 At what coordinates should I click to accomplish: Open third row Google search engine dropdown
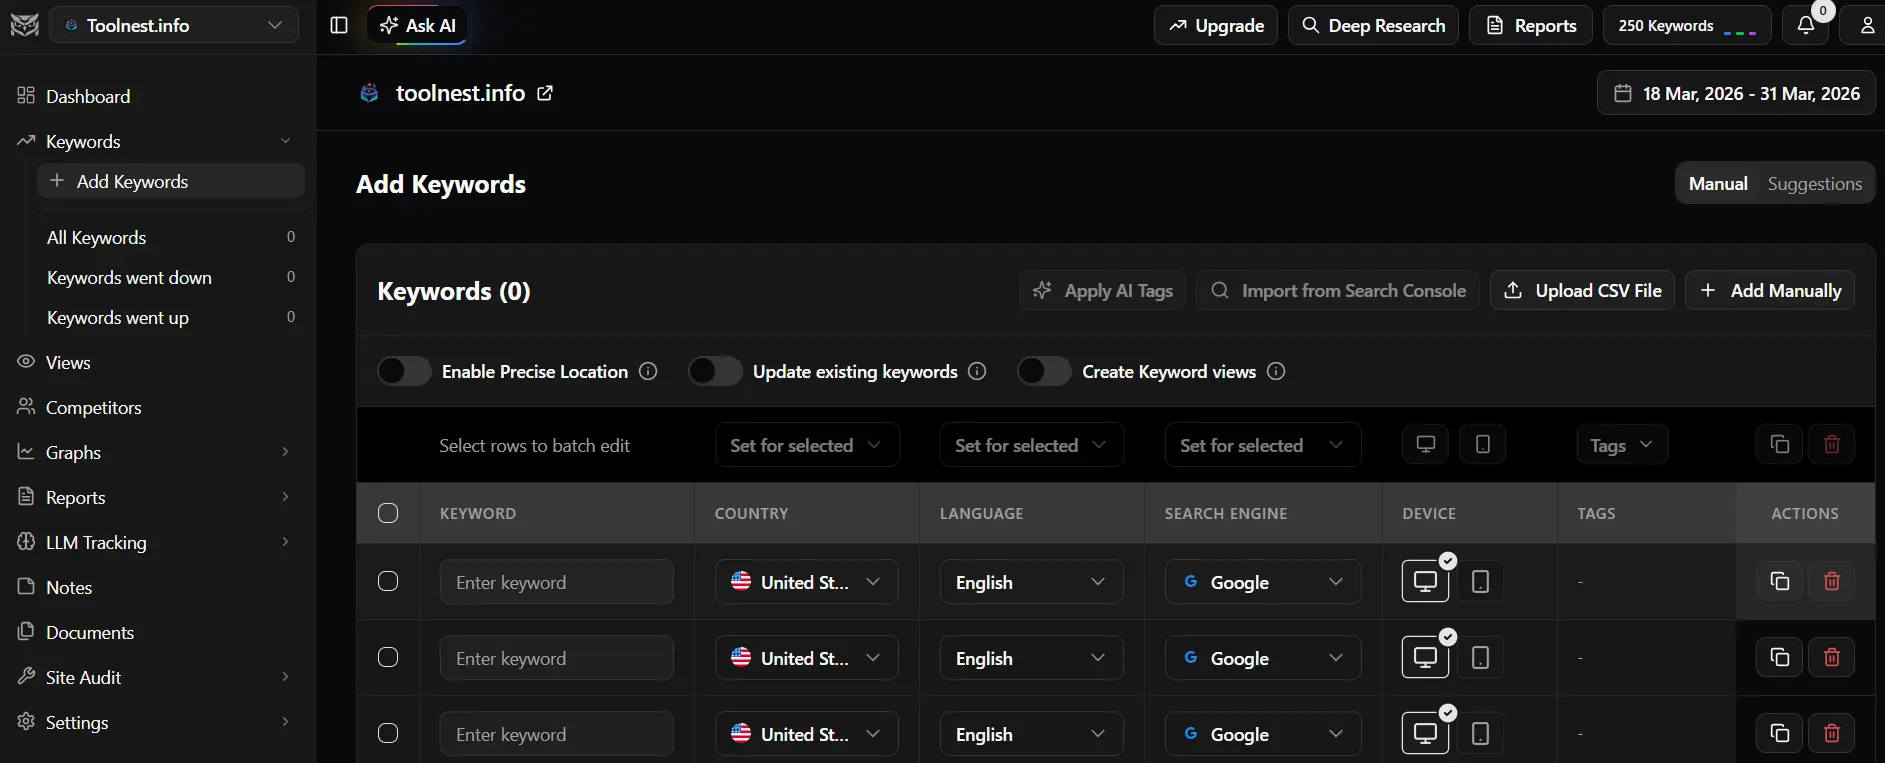coord(1263,734)
